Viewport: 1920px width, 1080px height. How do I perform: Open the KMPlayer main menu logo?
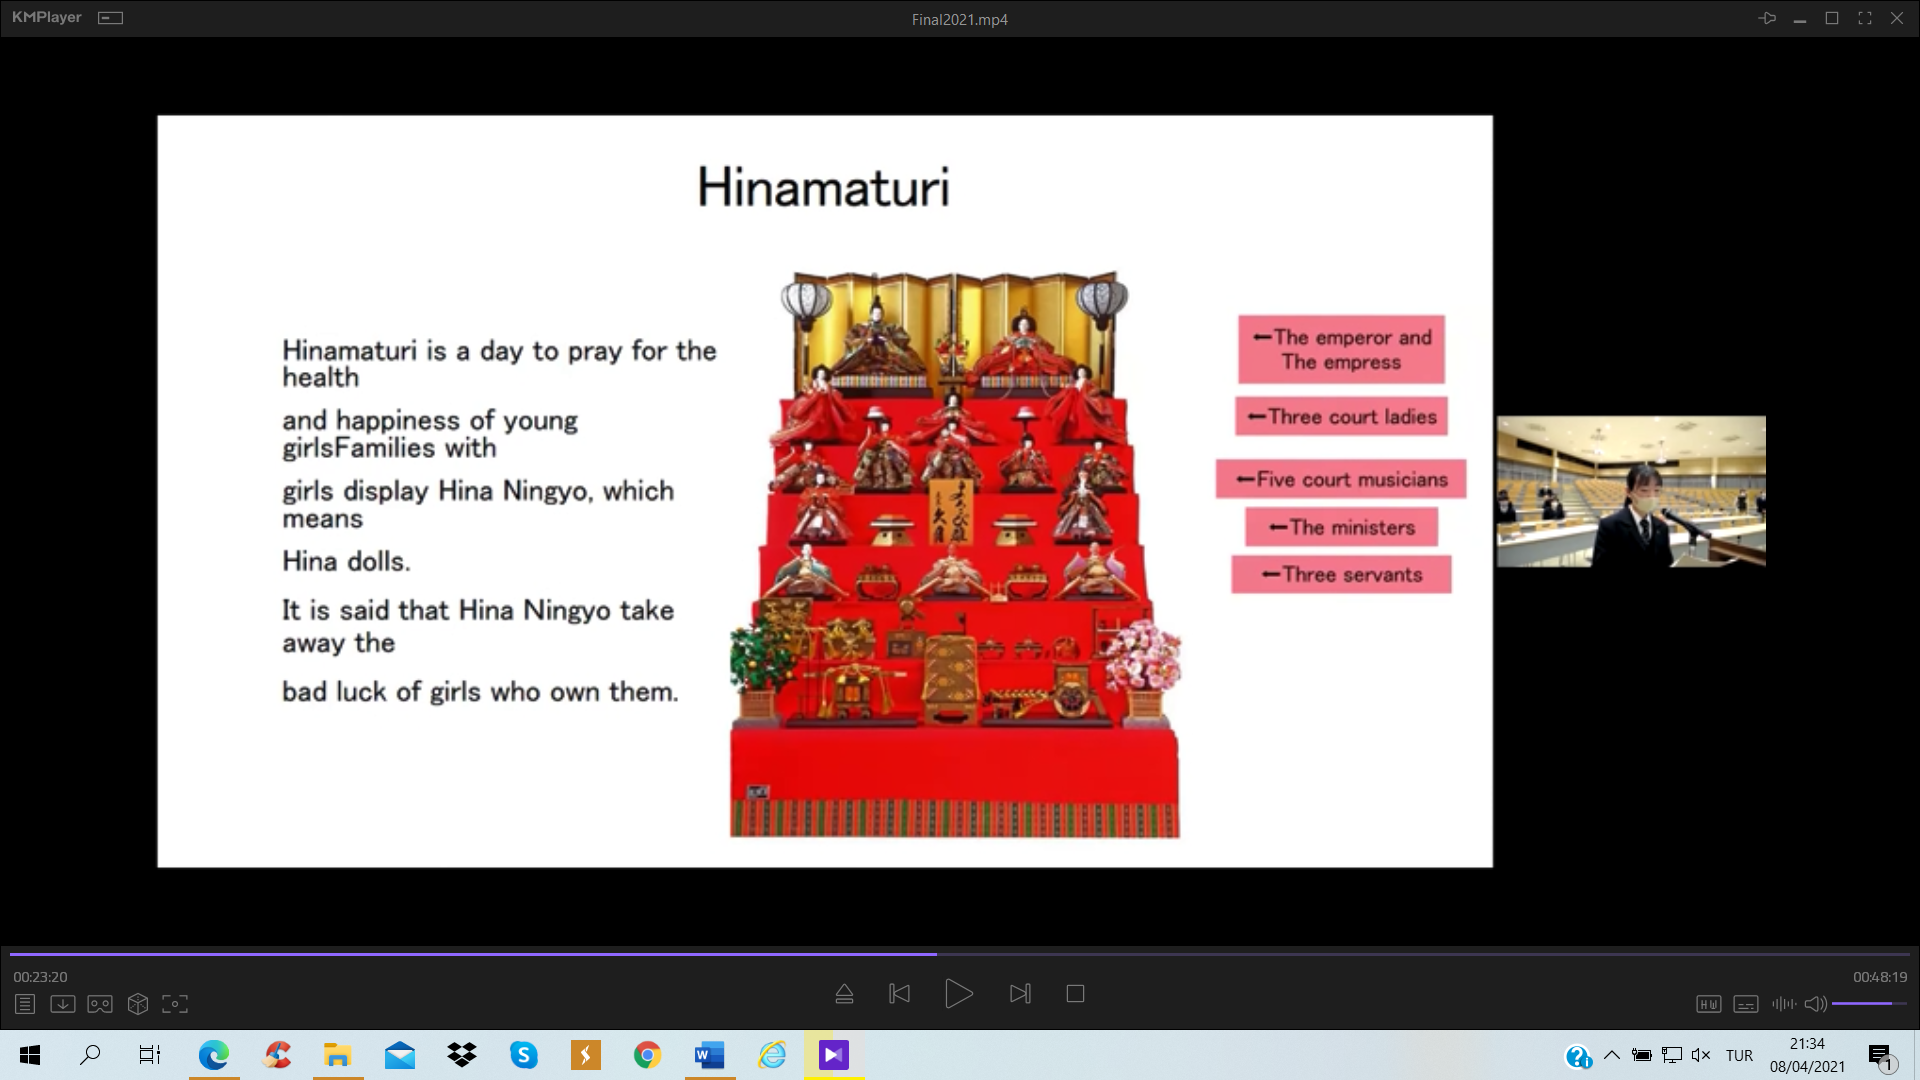click(x=46, y=18)
